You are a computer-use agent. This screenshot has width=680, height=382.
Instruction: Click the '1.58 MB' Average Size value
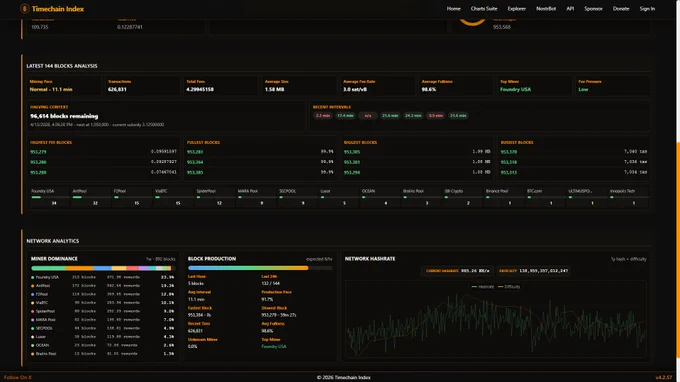(275, 89)
